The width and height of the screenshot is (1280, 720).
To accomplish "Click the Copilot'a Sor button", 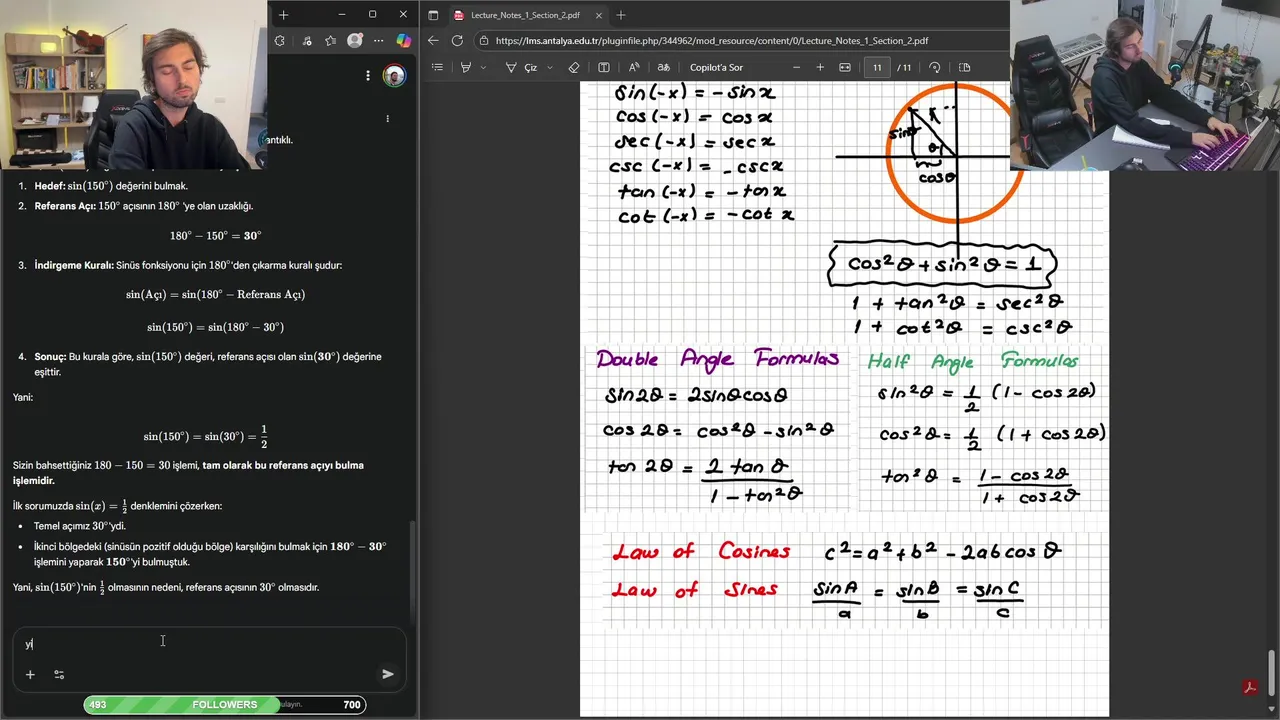I will [x=716, y=67].
